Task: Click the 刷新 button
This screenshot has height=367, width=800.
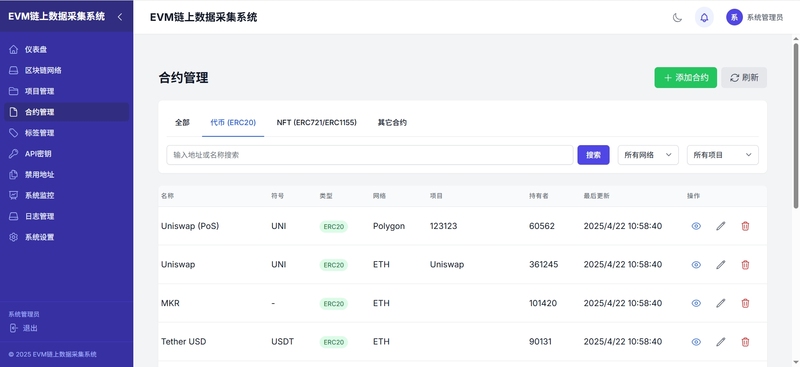Action: (744, 78)
